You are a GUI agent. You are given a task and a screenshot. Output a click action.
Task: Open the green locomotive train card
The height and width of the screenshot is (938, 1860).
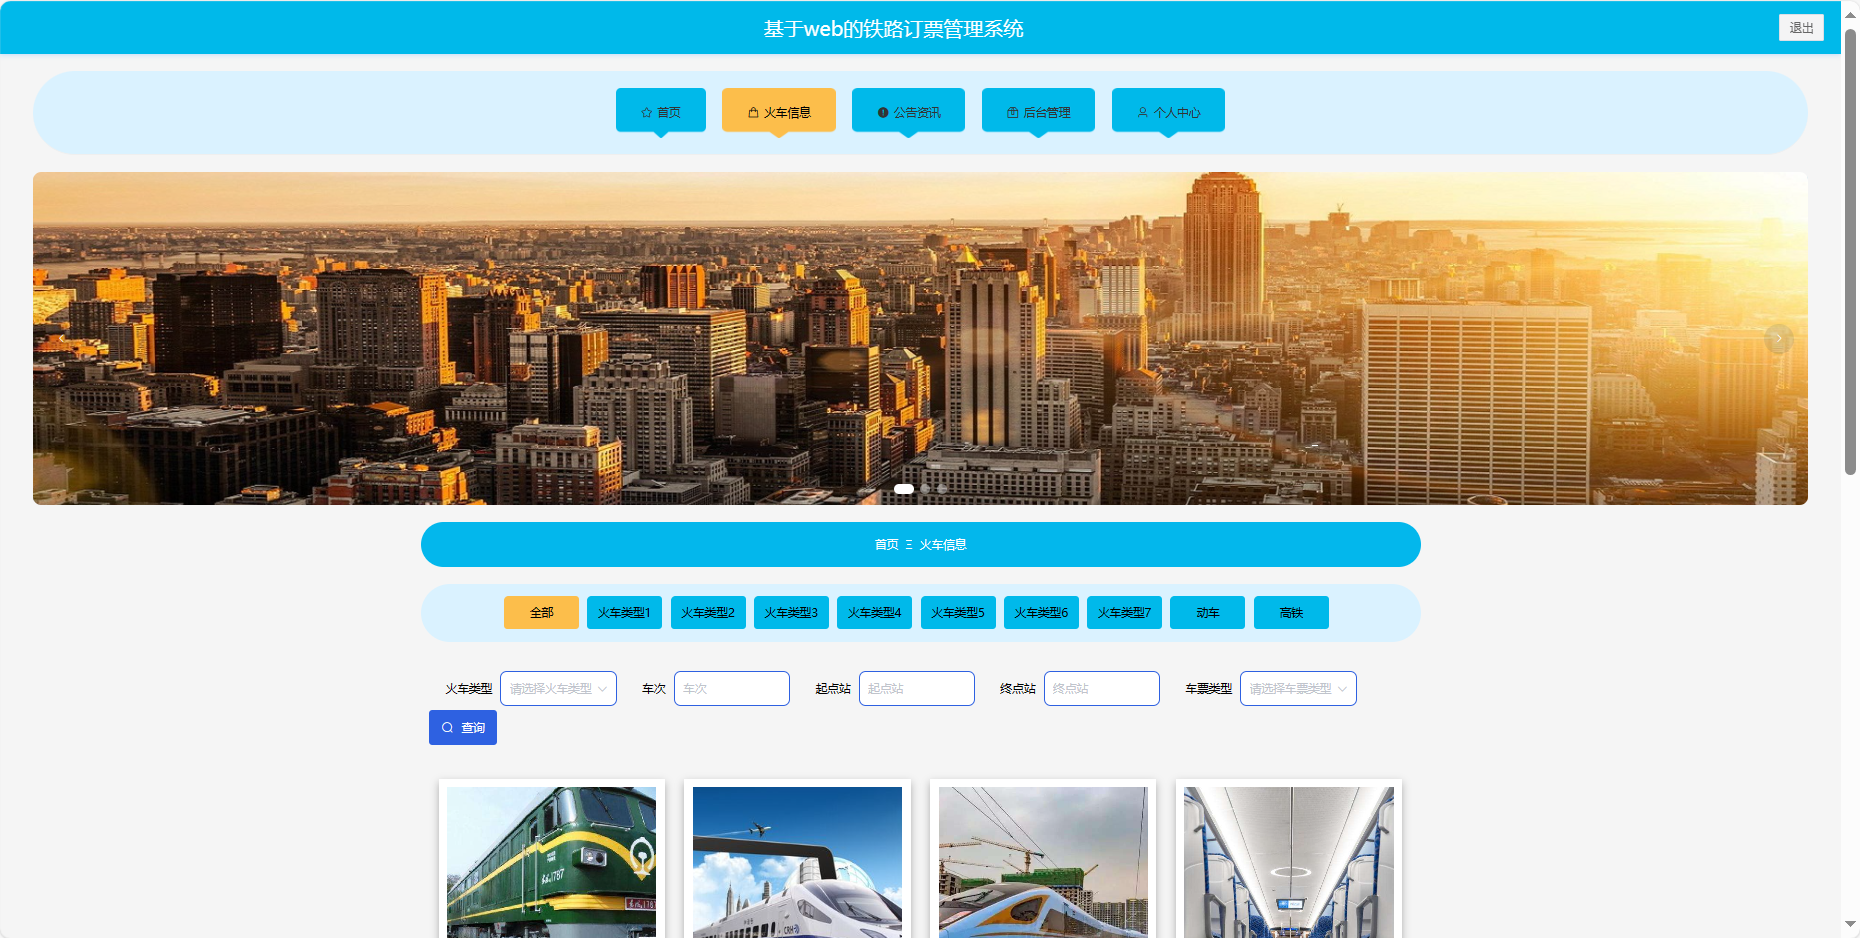[x=552, y=860]
